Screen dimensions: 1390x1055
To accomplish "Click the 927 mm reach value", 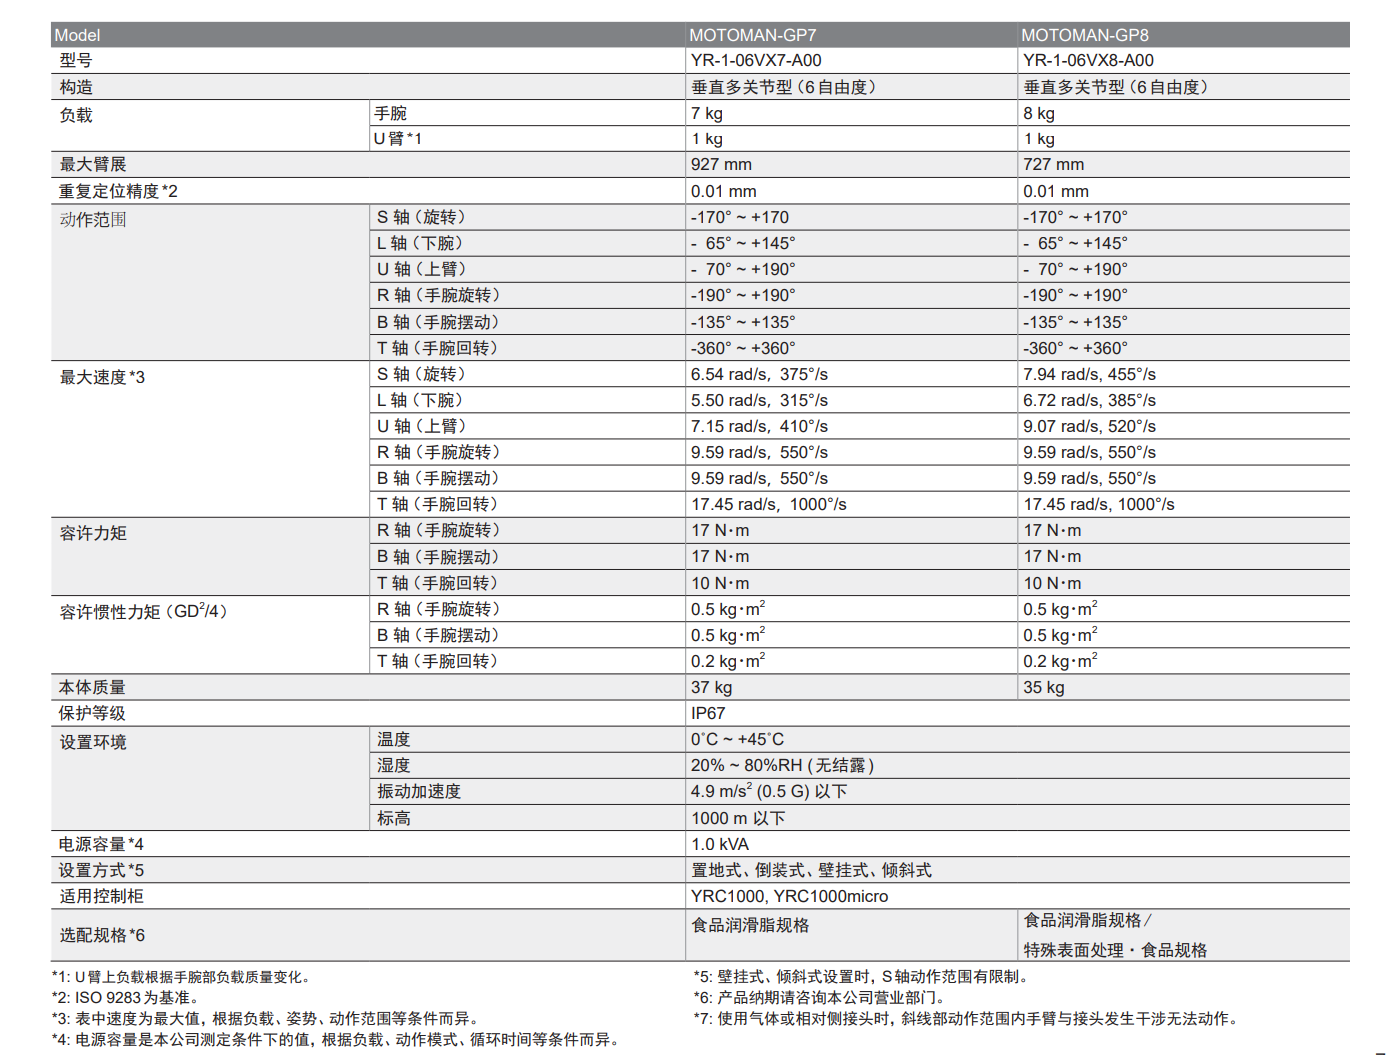I will click(x=720, y=165).
